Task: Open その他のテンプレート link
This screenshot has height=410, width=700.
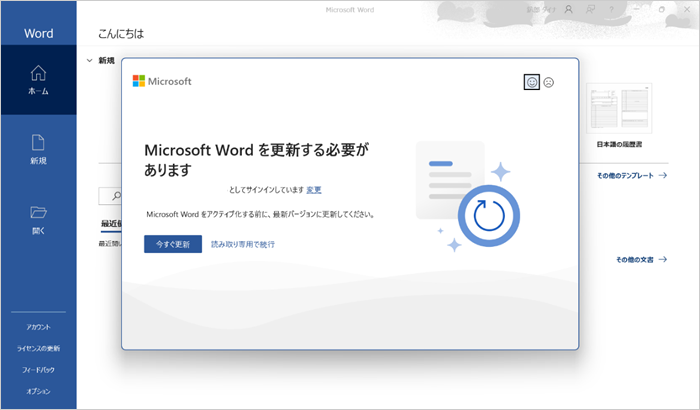Action: (632, 176)
